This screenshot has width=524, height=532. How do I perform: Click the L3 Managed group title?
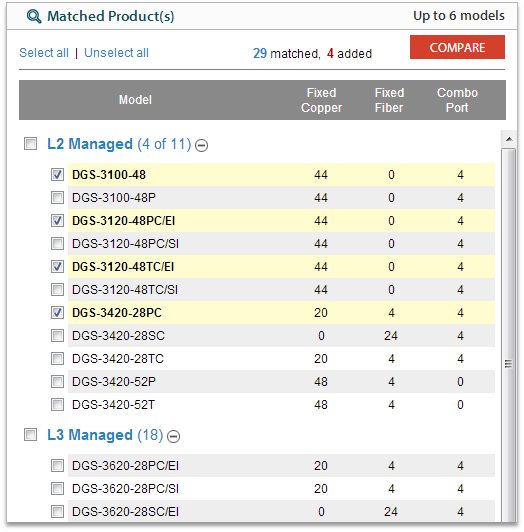click(90, 435)
